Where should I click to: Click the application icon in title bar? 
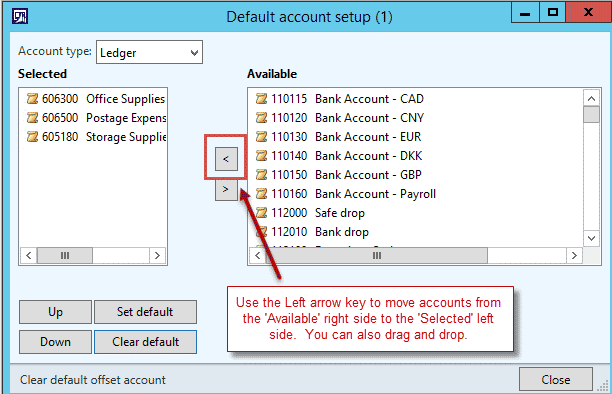click(20, 16)
